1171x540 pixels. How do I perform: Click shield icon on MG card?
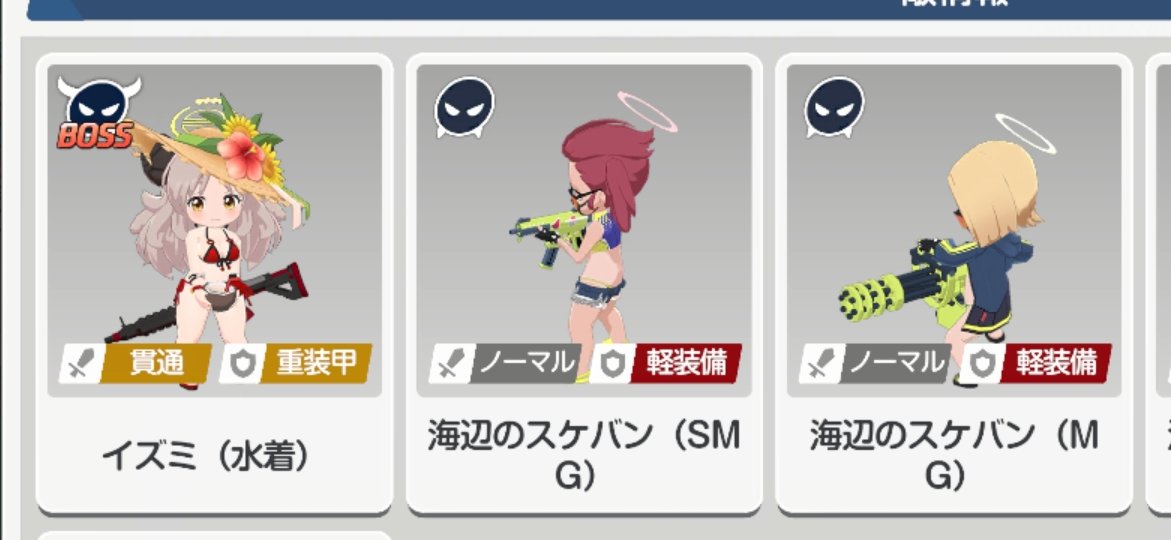tap(981, 364)
